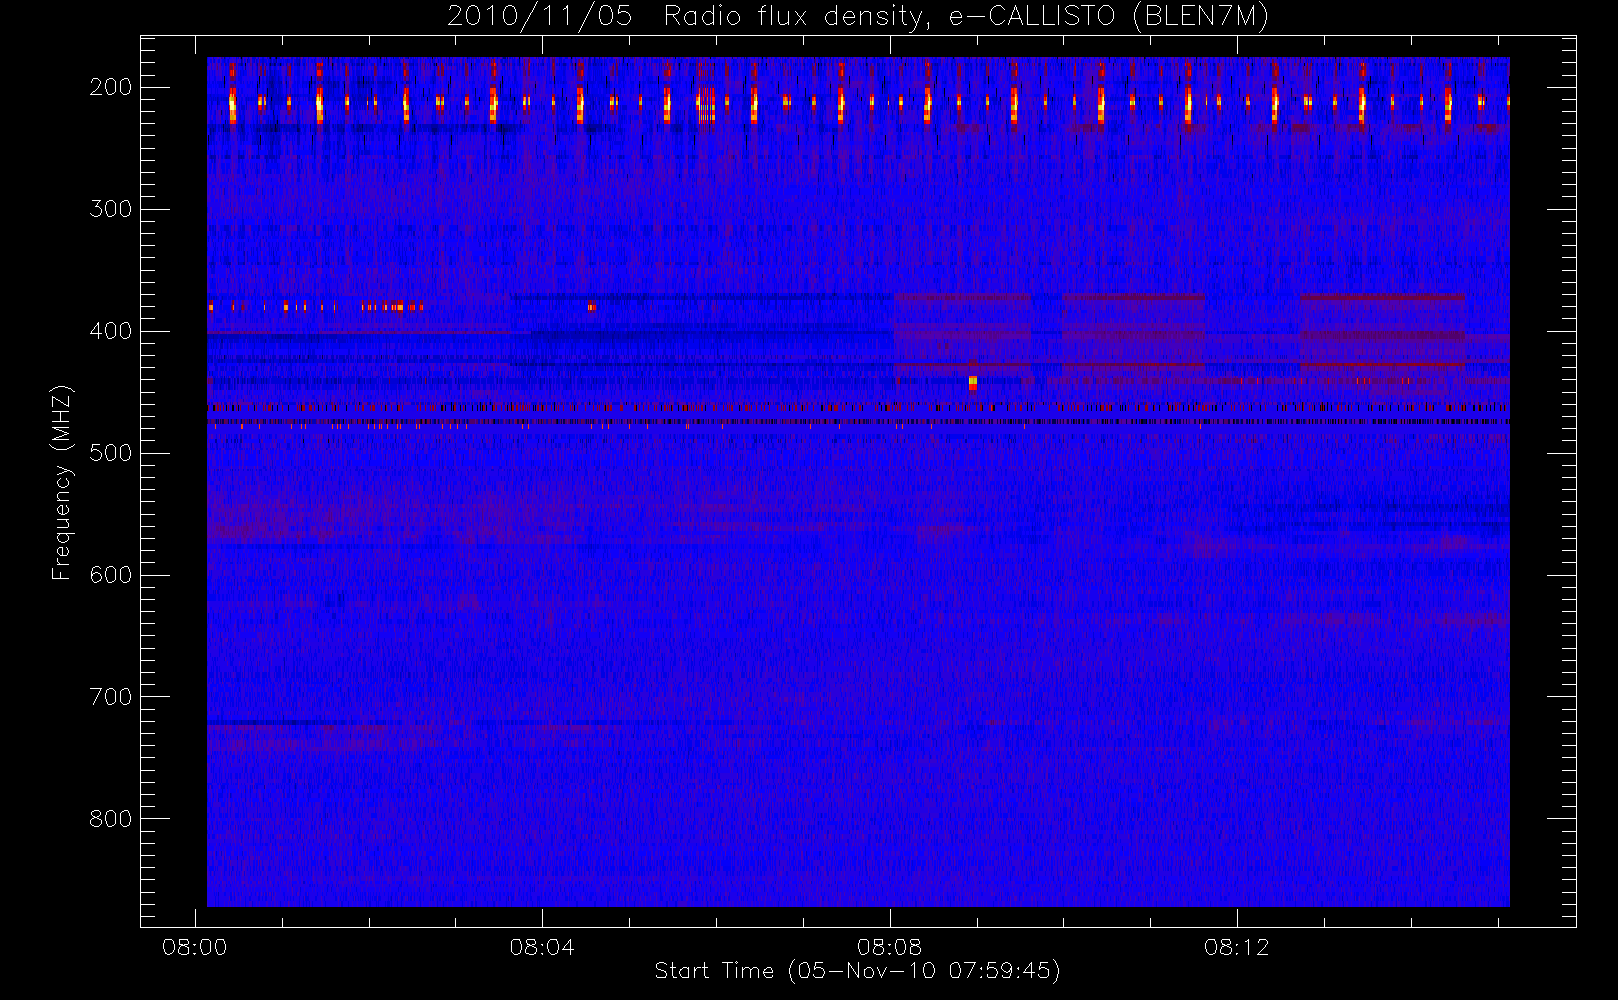Click the 08:12 time axis label

1237,947
